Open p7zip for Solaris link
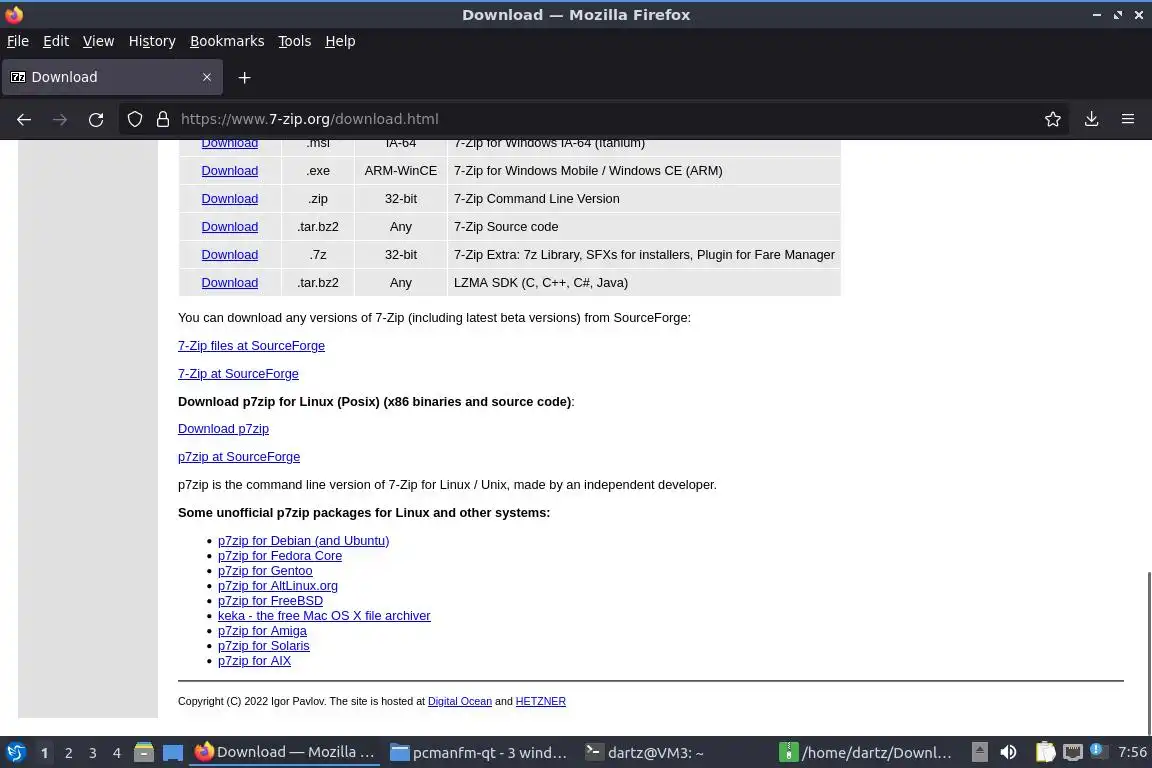 (264, 646)
